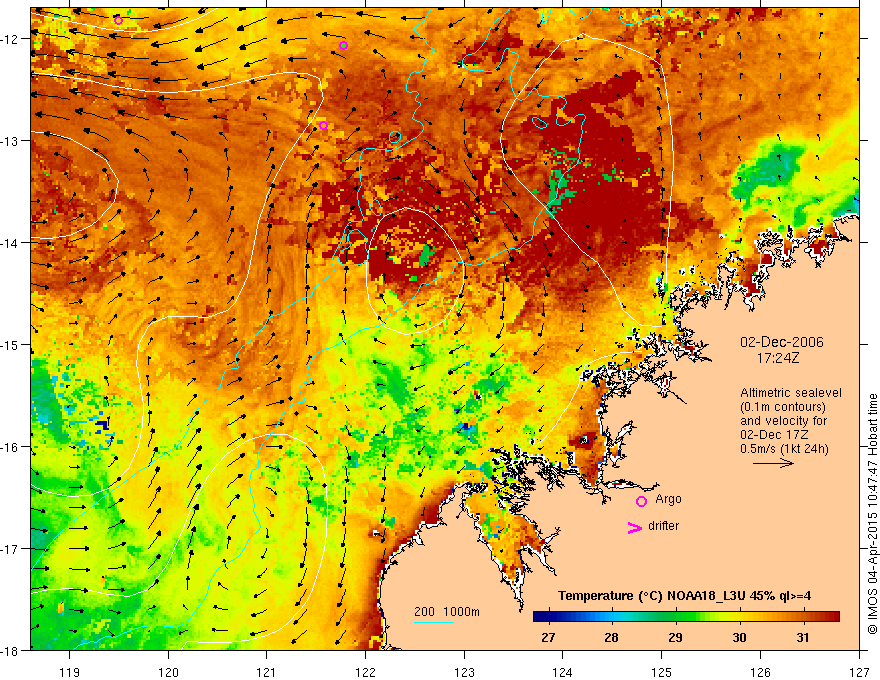The image size is (880, 680).
Task: Click the '0.5m/s (1kt 24h)' label
Action: point(784,449)
